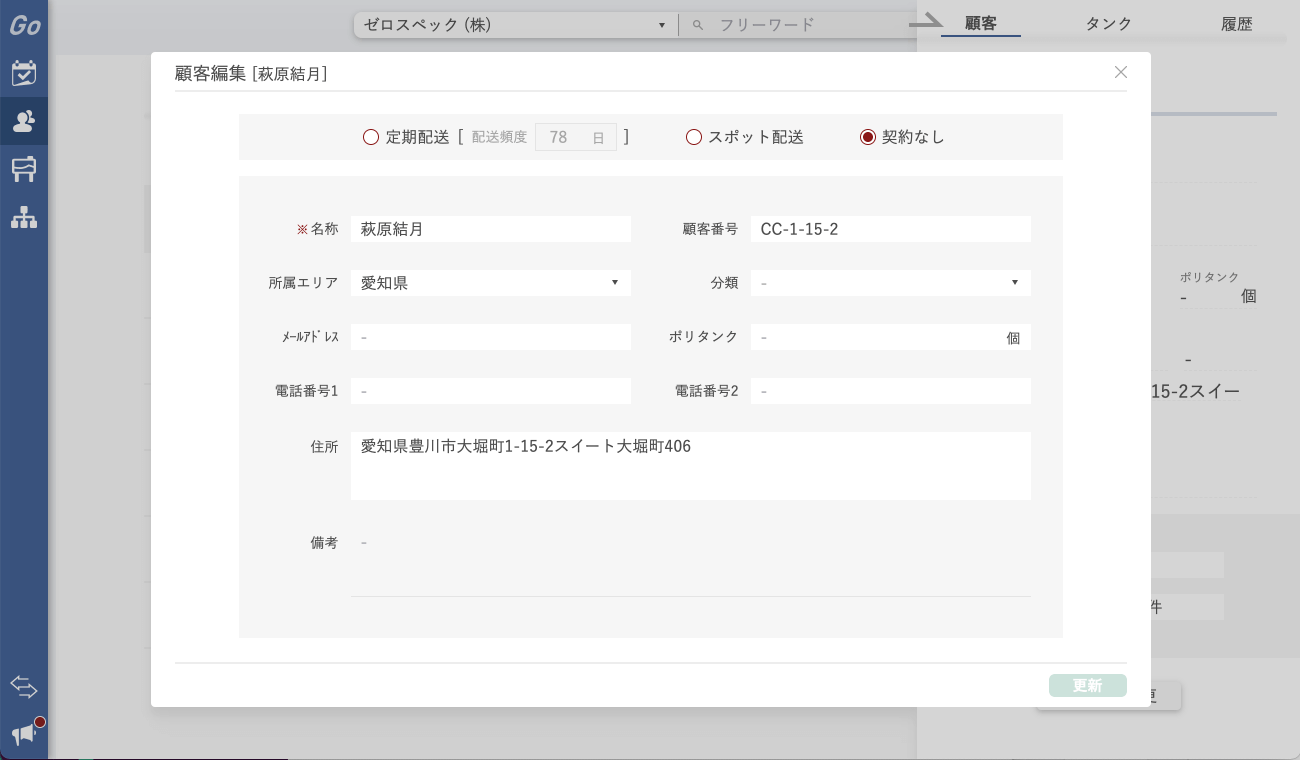Click the 住所 address text area
This screenshot has width=1300, height=760.
(x=691, y=466)
